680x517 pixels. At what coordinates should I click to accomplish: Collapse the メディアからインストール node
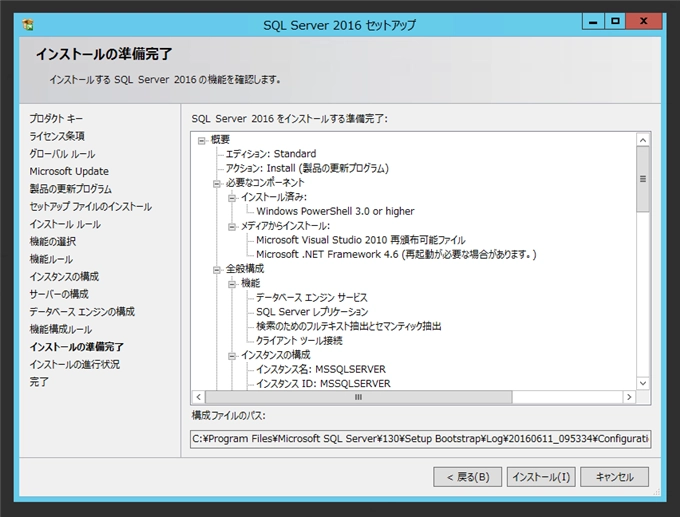(x=232, y=227)
